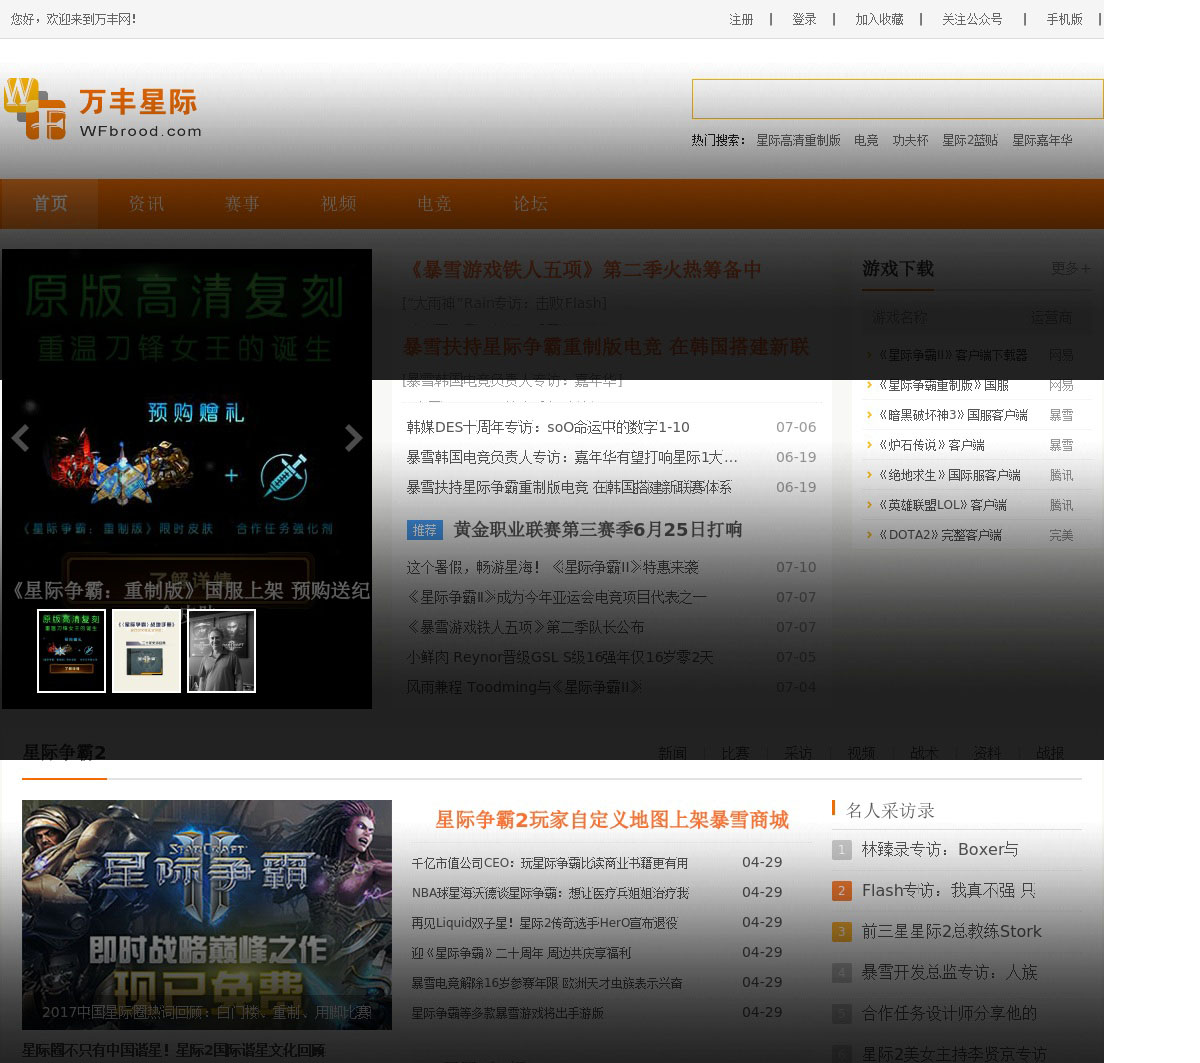
Task: Click the 万丰星际 WF logo
Action: coord(103,108)
